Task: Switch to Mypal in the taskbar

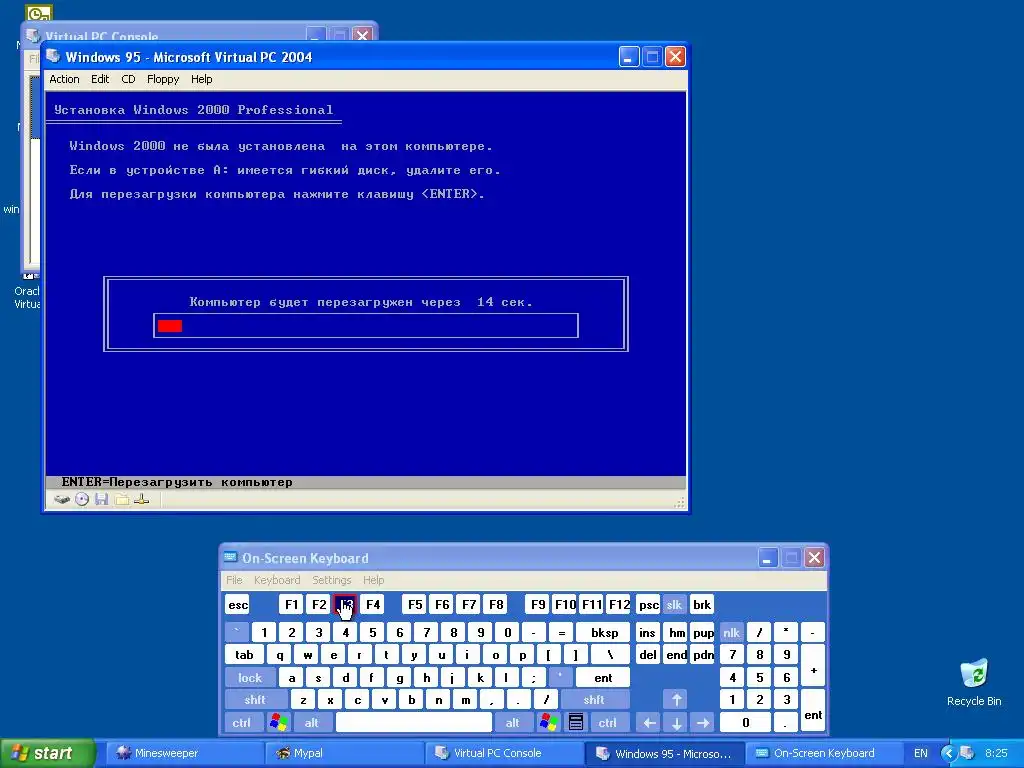Action: tap(344, 753)
